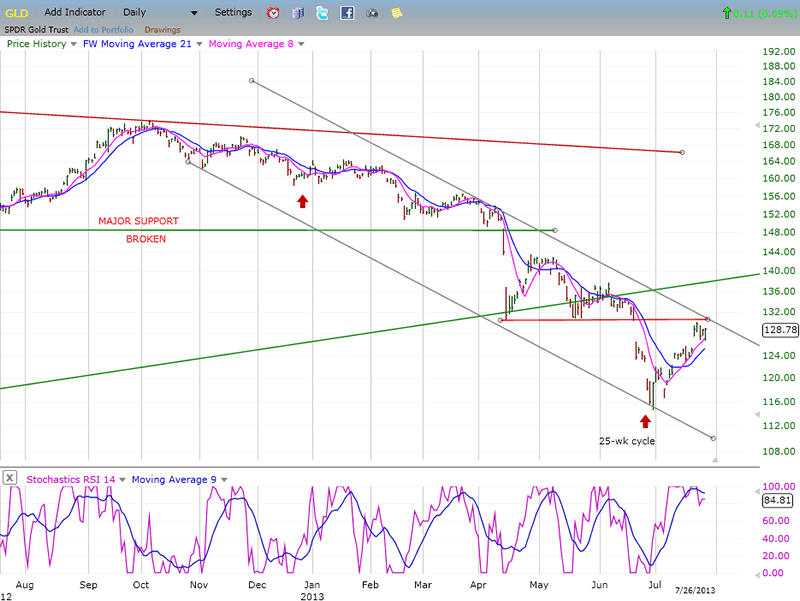Click the stacked documents icon in toolbar
Screen dimensions: 800x601
coord(298,13)
